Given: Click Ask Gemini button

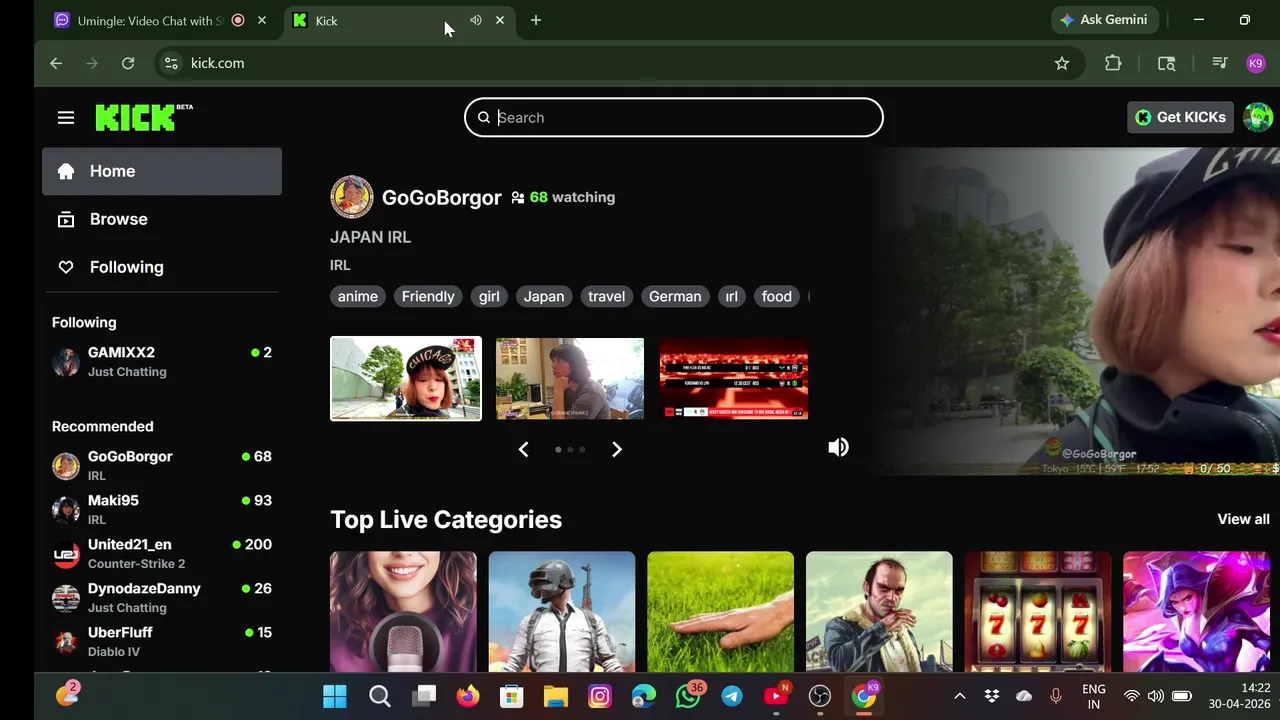Looking at the screenshot, I should [x=1104, y=20].
